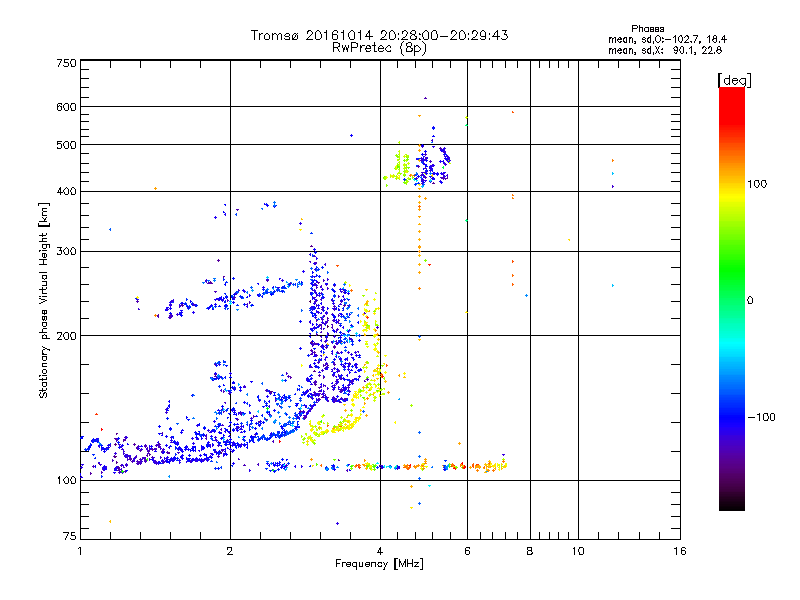The height and width of the screenshot is (600, 800).
Task: Click the x-axis tick label '16'
Action: (680, 551)
